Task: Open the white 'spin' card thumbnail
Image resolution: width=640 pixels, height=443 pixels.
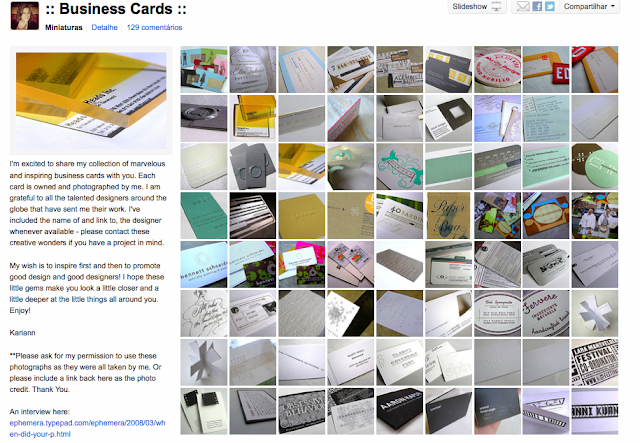Action: [x=448, y=362]
